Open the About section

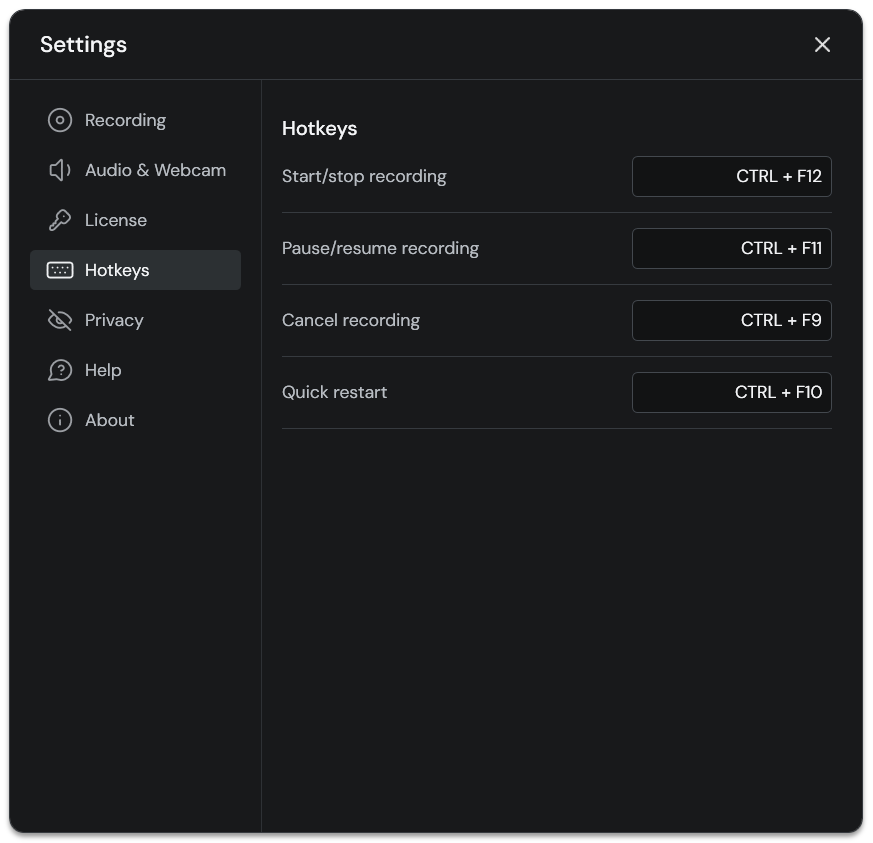coord(110,420)
